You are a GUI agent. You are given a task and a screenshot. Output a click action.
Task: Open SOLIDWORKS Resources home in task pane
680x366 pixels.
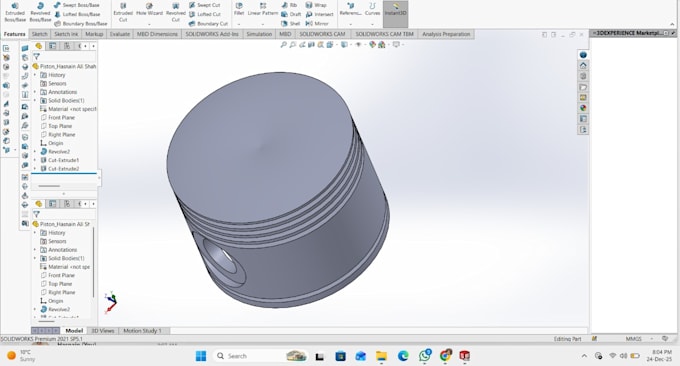[x=583, y=65]
